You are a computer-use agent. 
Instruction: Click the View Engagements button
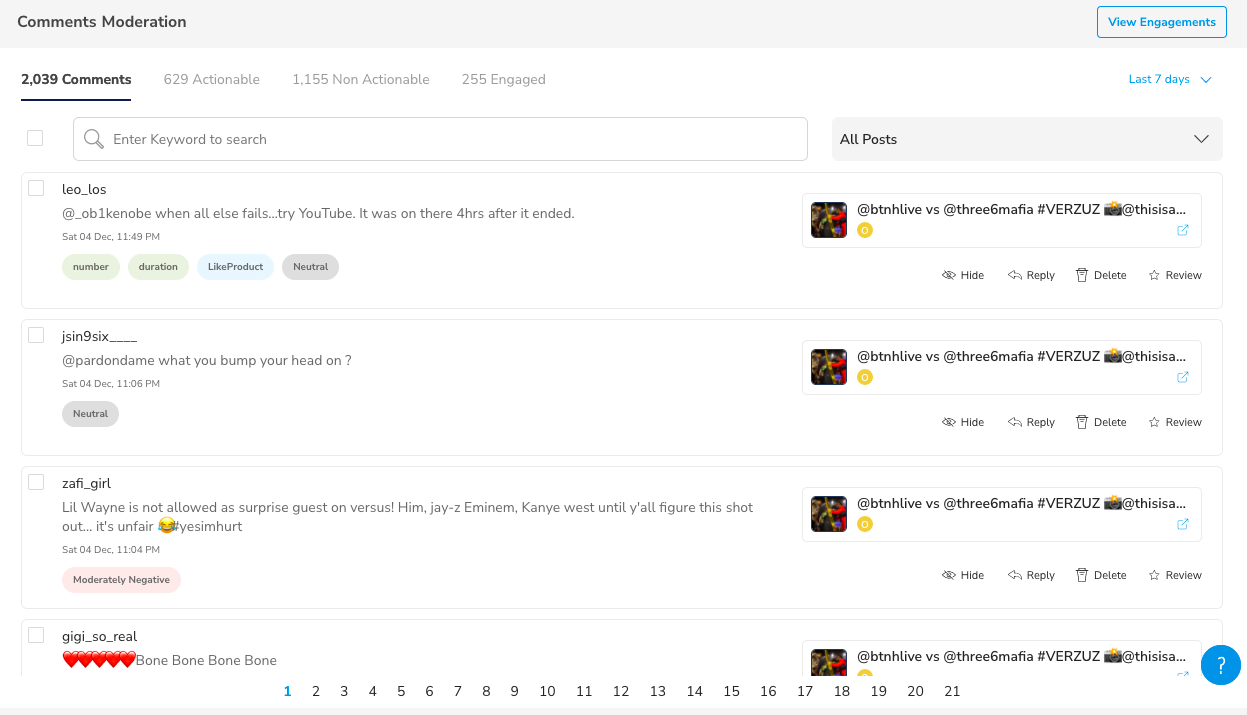[1162, 22]
